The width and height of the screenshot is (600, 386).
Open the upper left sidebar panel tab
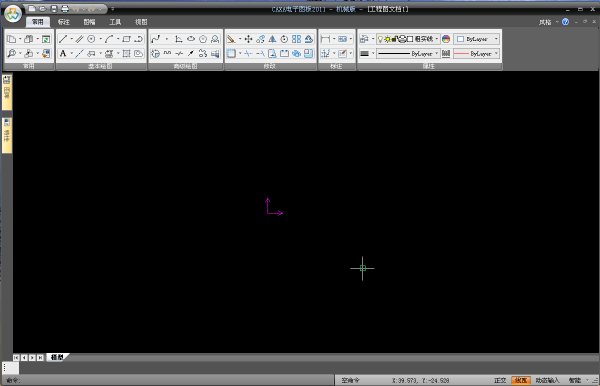(x=7, y=92)
